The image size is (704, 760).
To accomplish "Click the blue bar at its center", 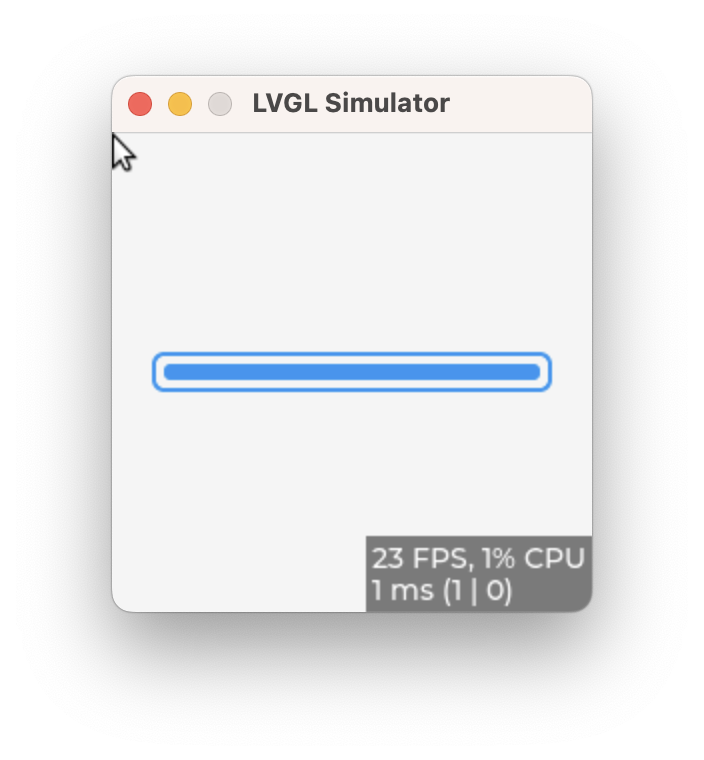I will 352,372.
